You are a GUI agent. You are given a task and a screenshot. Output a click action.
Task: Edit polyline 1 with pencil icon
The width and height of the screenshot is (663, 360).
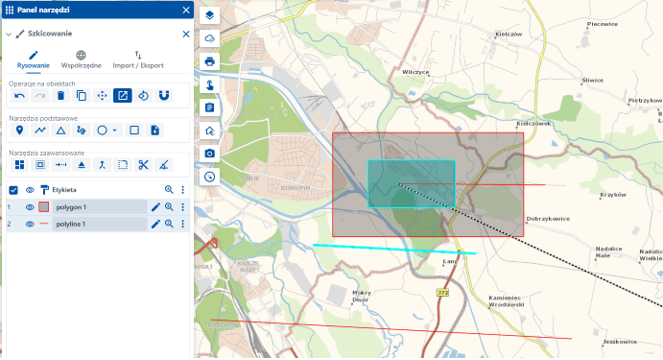click(x=156, y=224)
